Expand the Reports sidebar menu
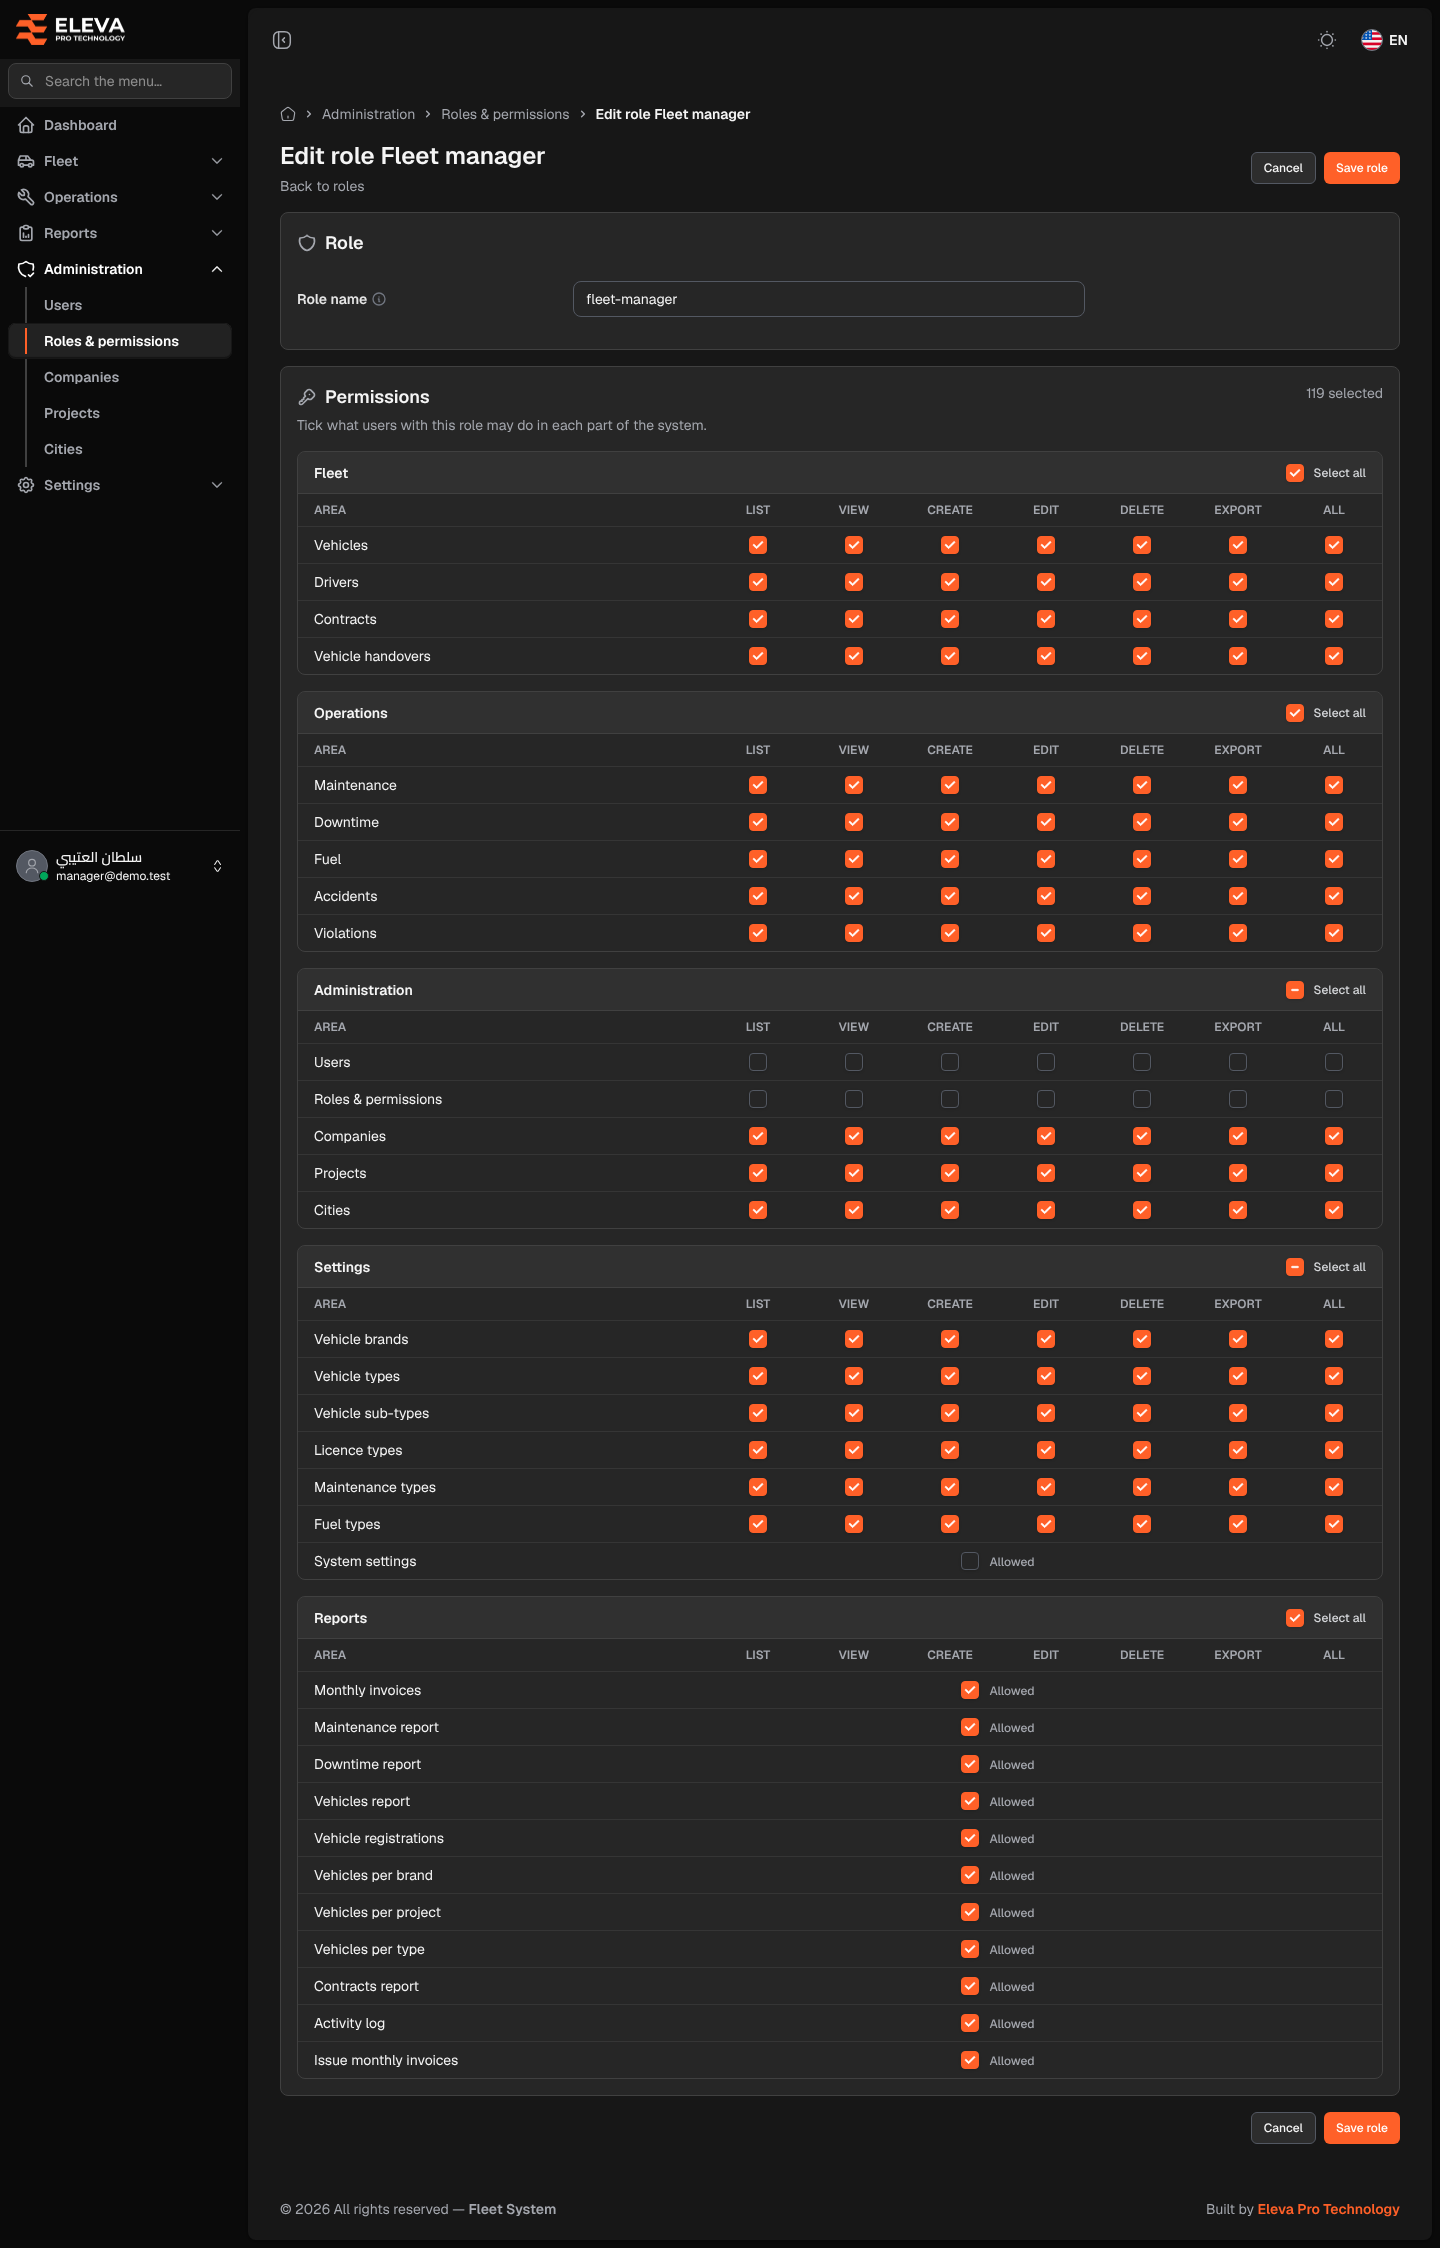The height and width of the screenshot is (2248, 1440). 120,233
